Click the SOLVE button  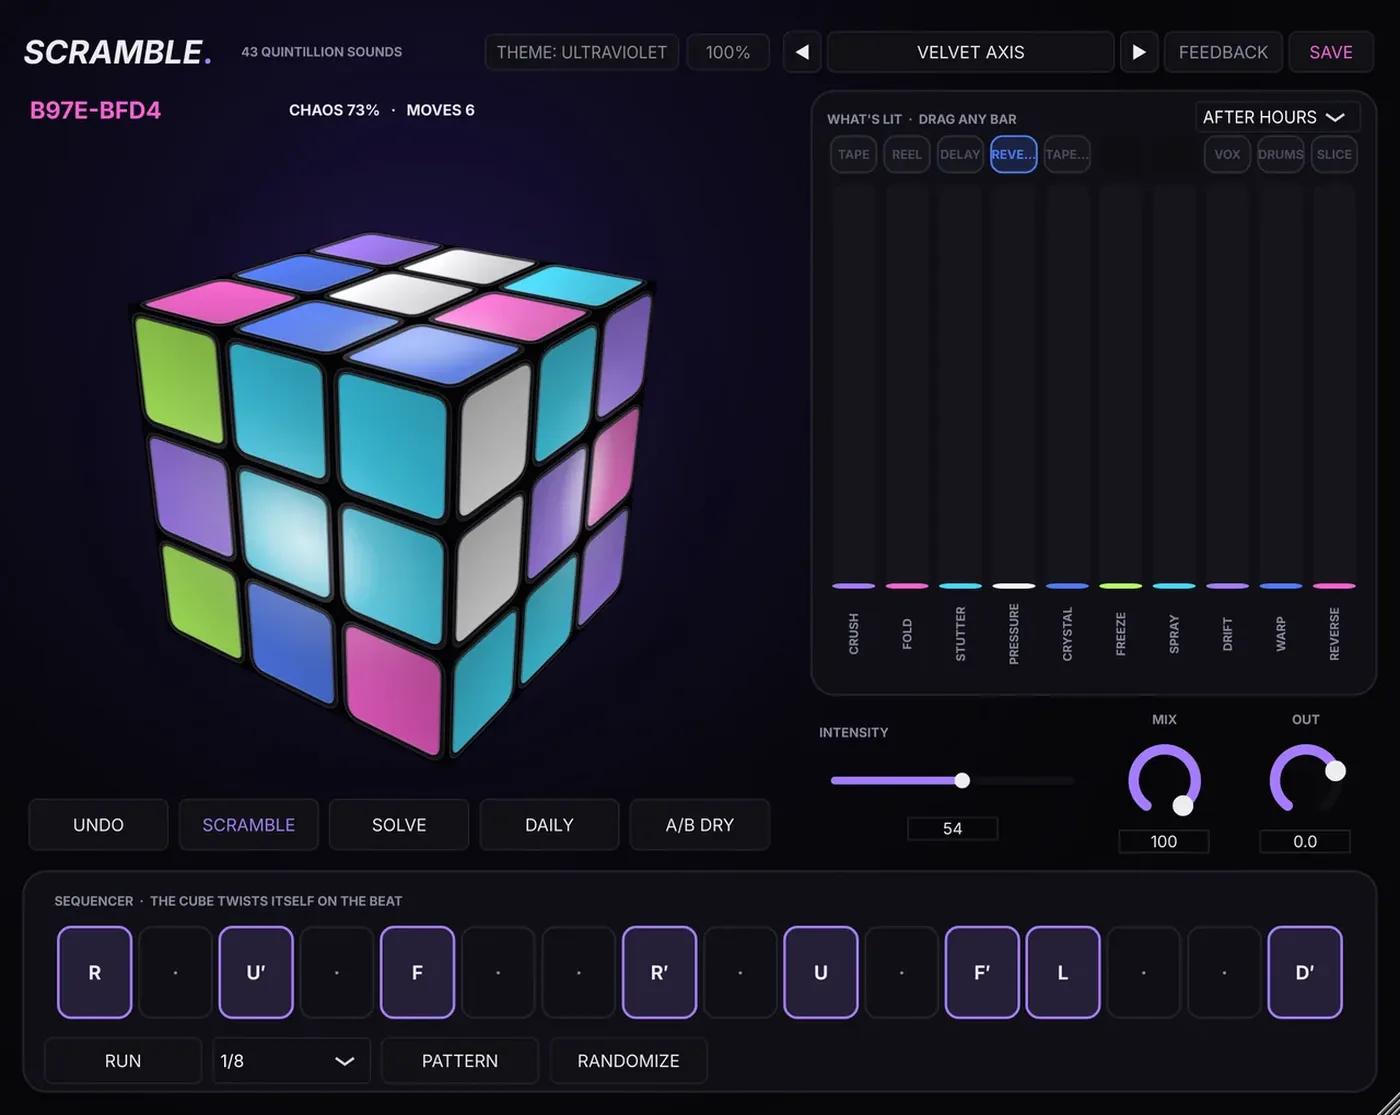pyautogui.click(x=399, y=825)
